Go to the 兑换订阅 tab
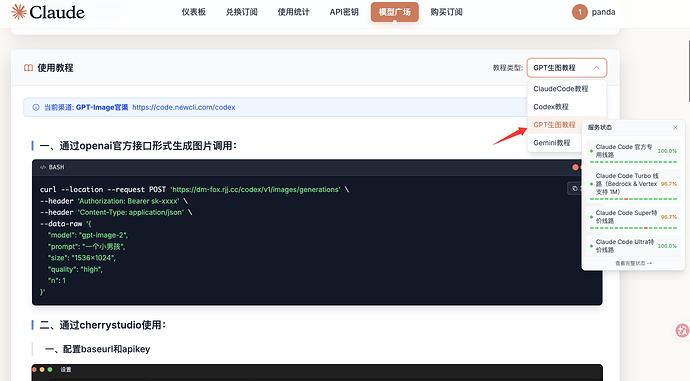 coord(242,12)
